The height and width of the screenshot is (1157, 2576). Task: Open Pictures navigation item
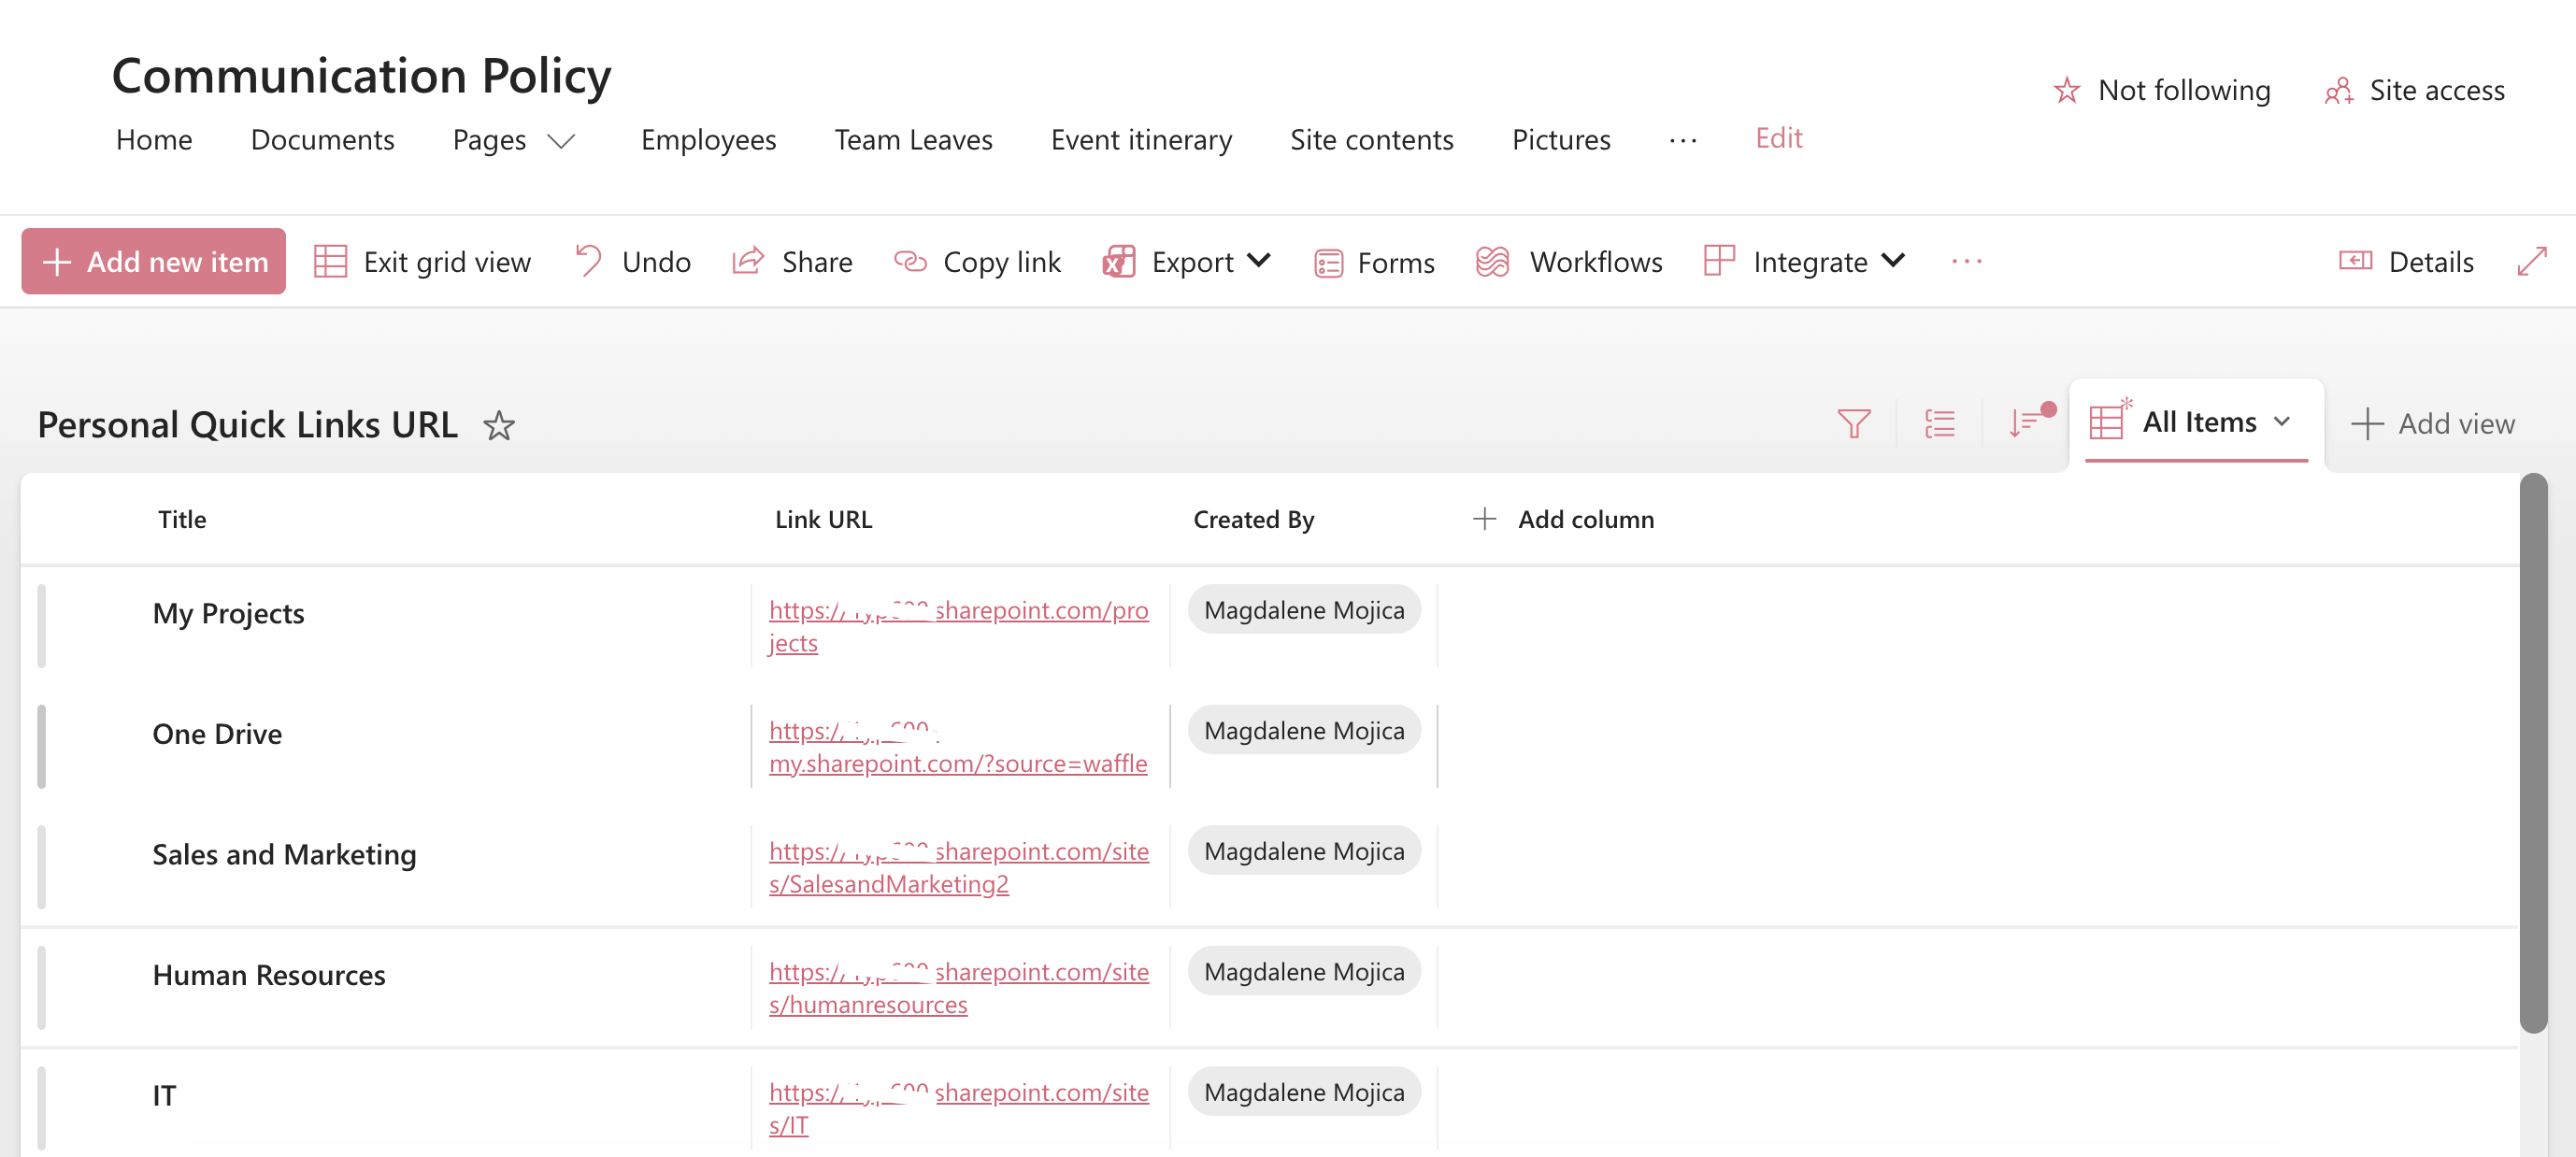point(1561,140)
